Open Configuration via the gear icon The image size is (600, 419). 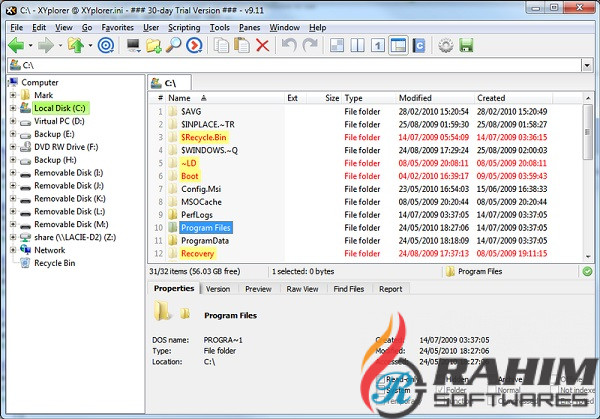tap(446, 46)
